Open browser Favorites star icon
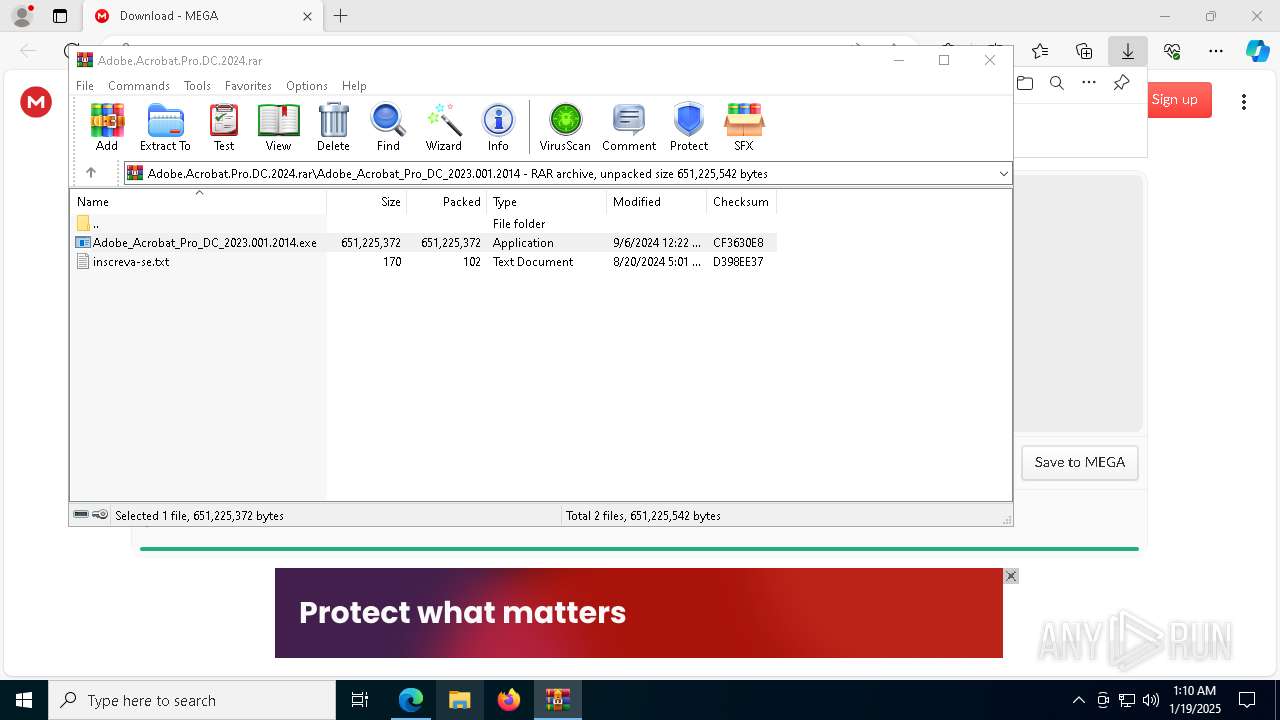Image resolution: width=1280 pixels, height=720 pixels. 1040,51
